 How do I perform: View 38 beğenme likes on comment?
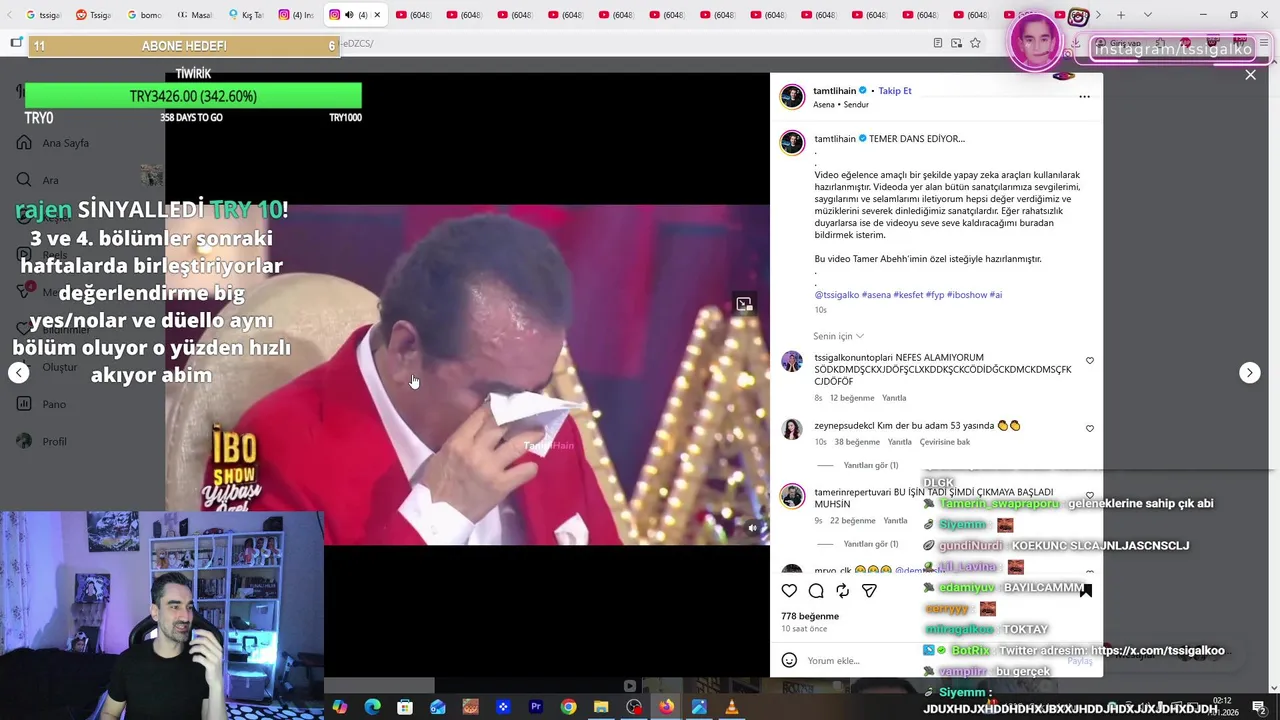857,442
